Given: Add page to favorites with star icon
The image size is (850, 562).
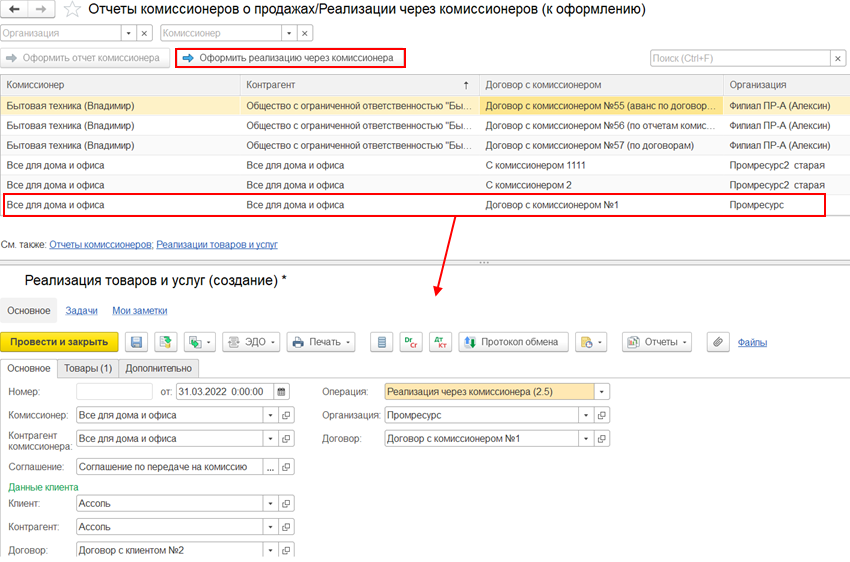Looking at the screenshot, I should (x=72, y=9).
